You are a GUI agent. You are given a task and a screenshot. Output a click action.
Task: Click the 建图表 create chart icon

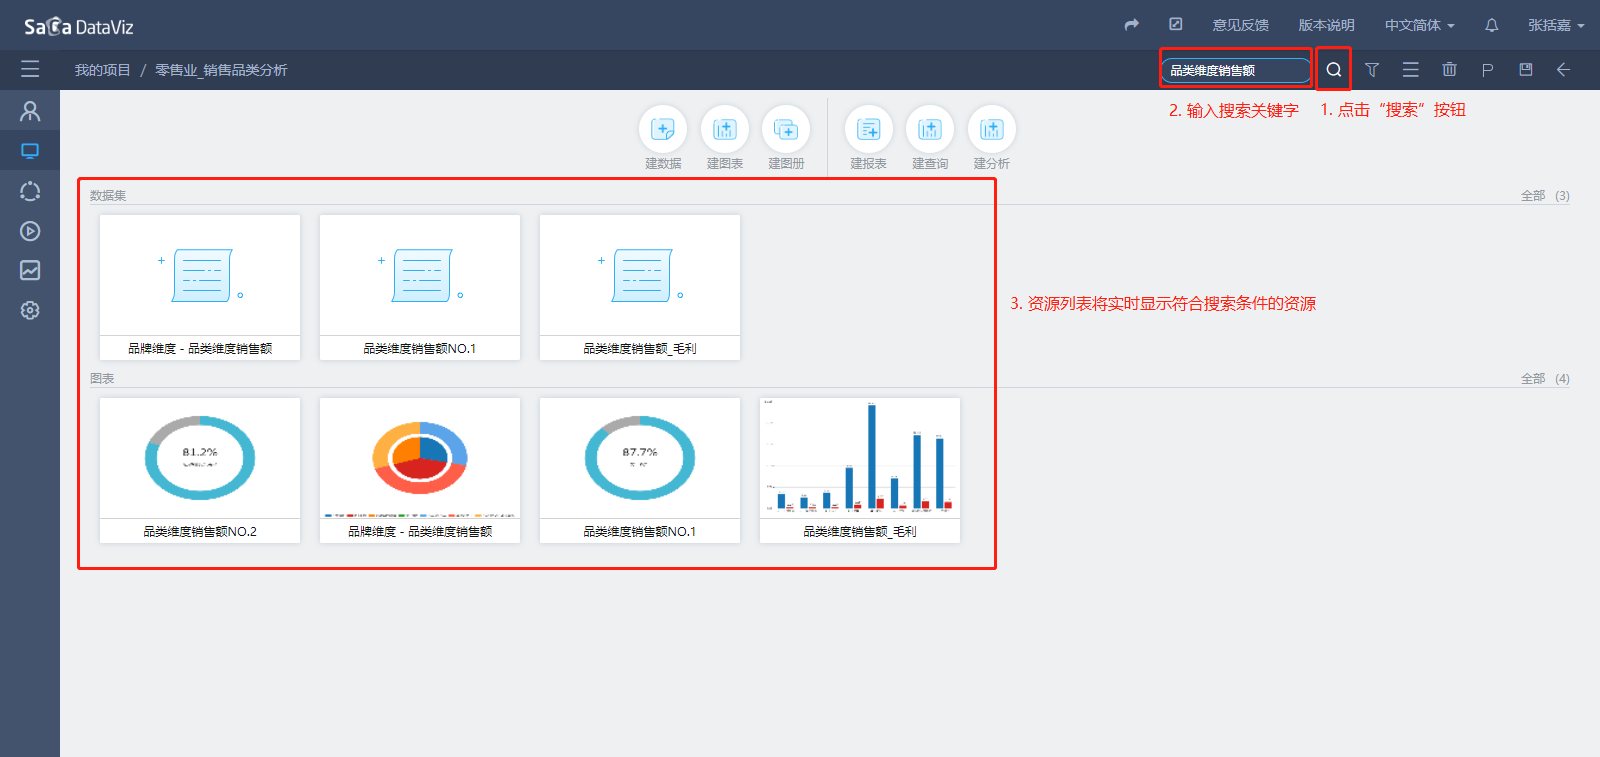[x=725, y=129]
